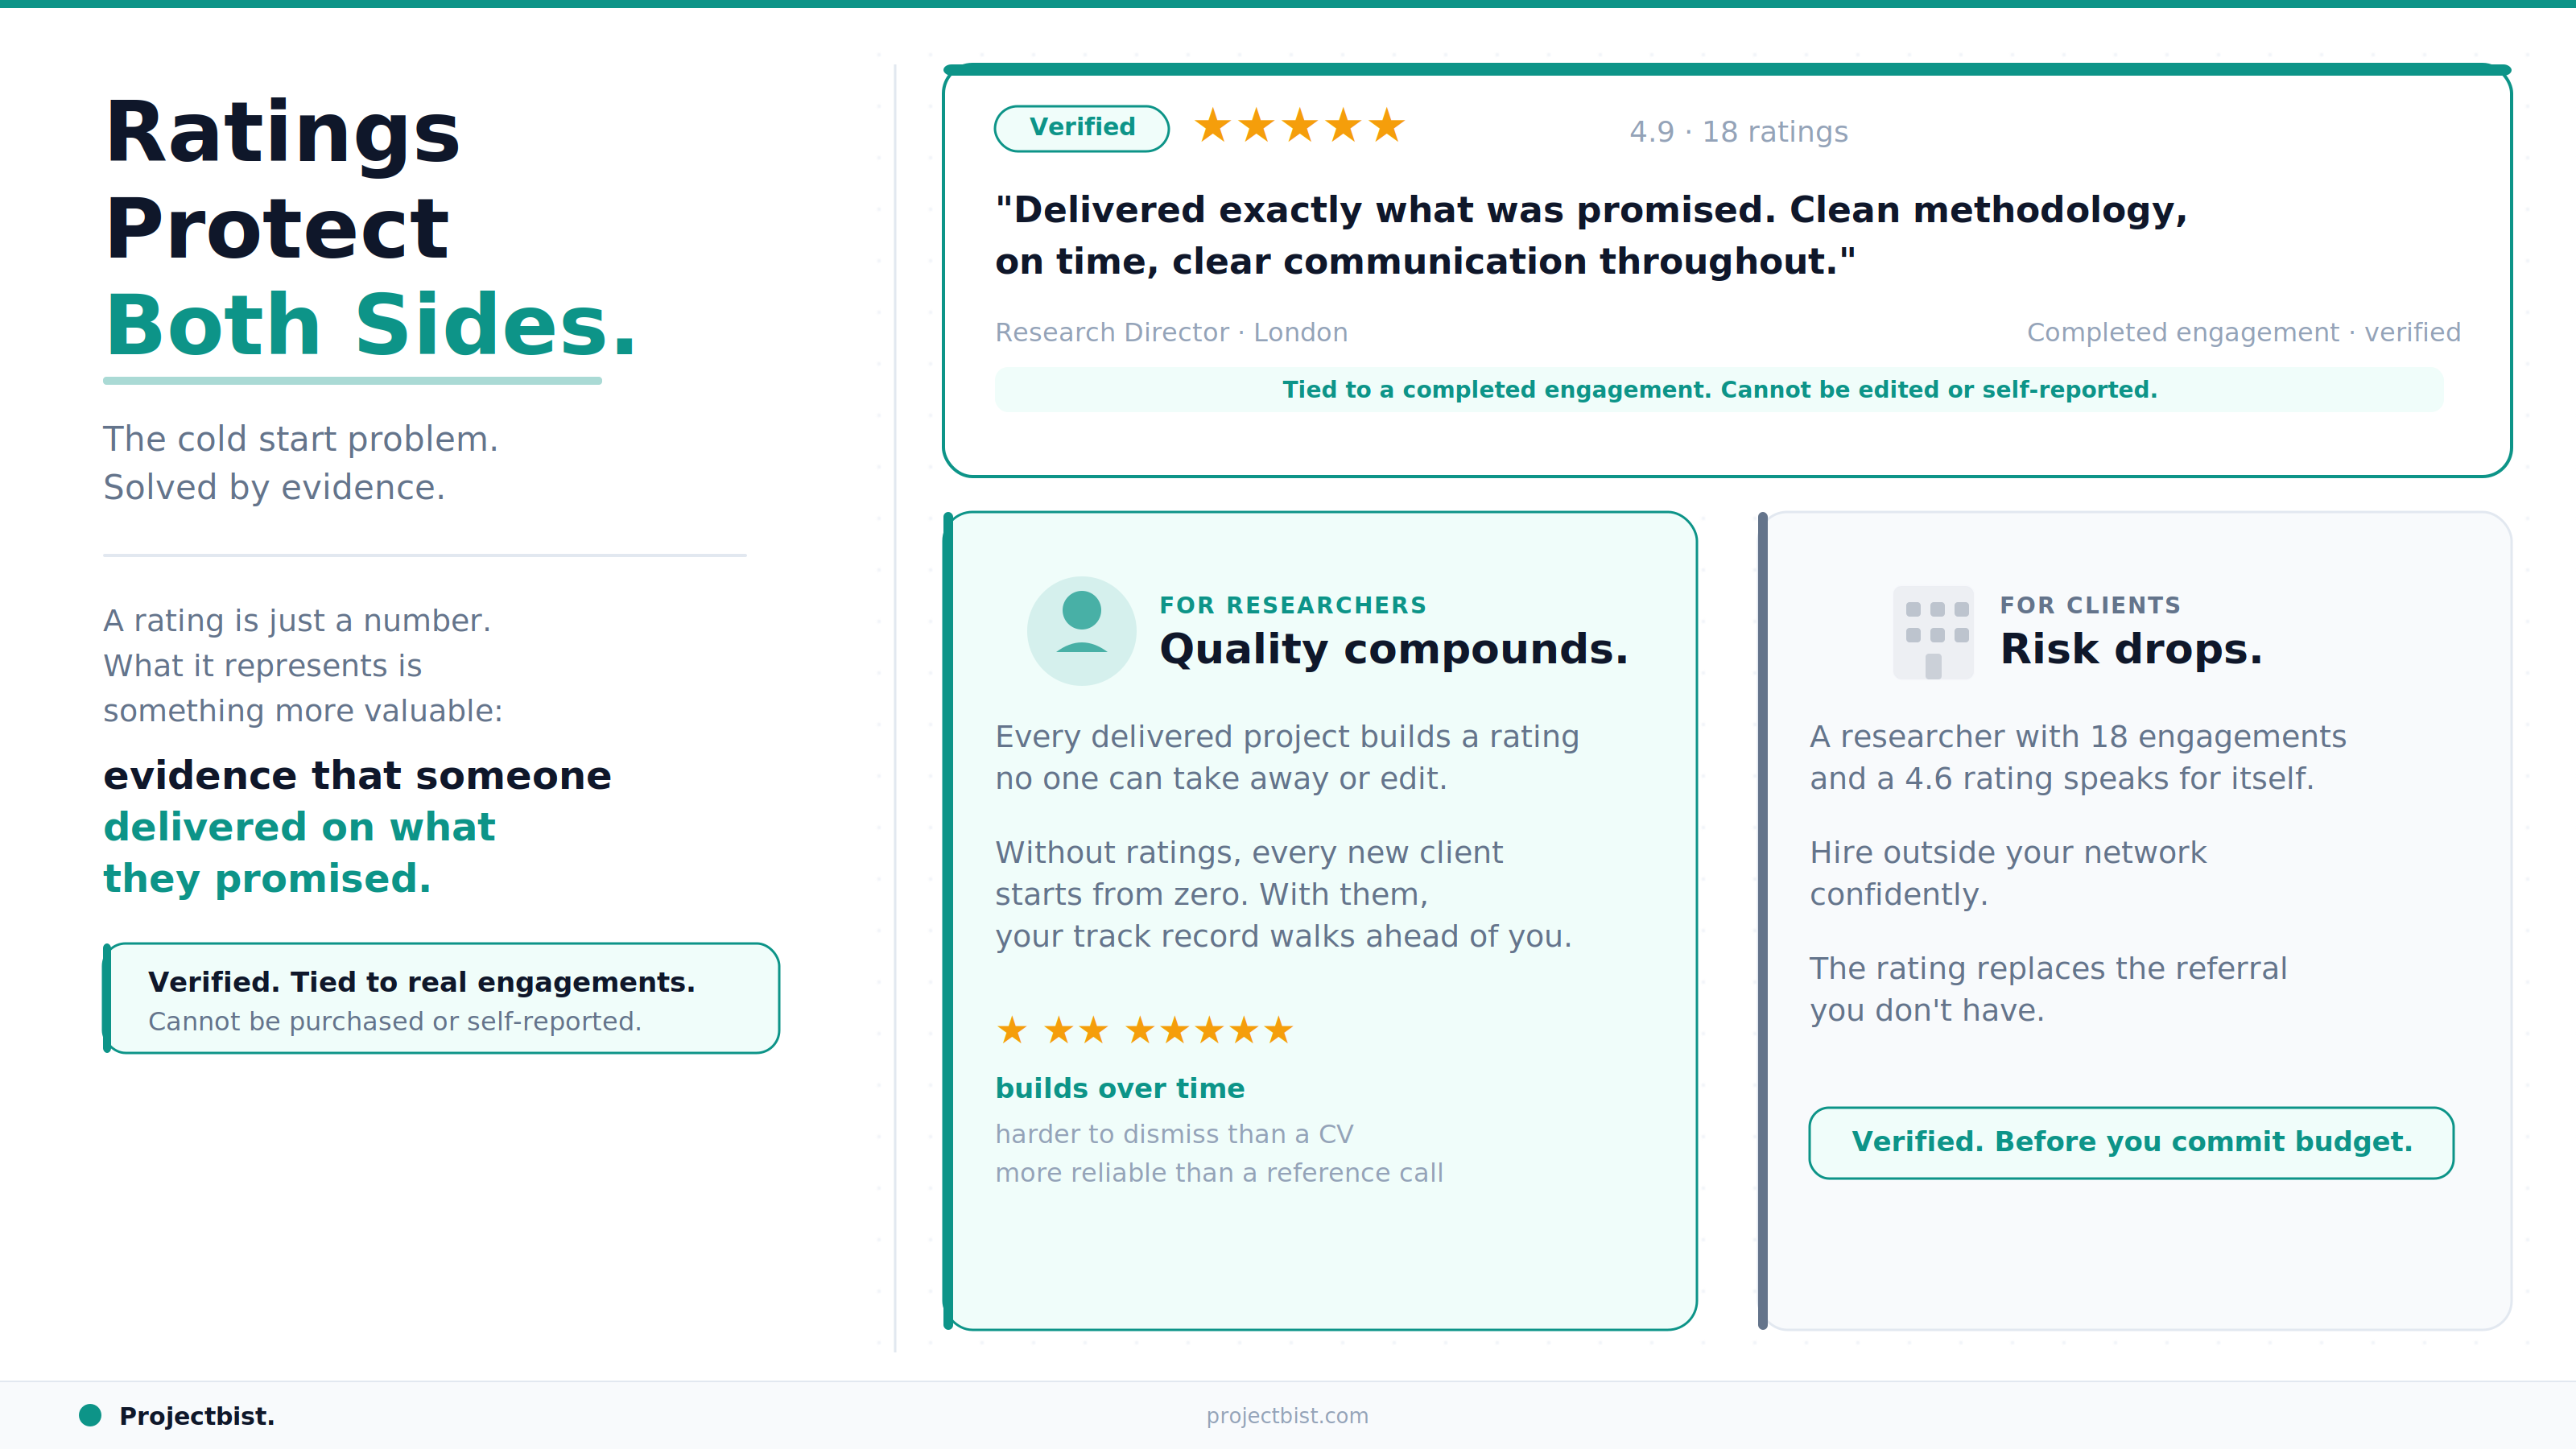This screenshot has width=2576, height=1449.
Task: Click the Quality compounds. heading
Action: point(1394,649)
